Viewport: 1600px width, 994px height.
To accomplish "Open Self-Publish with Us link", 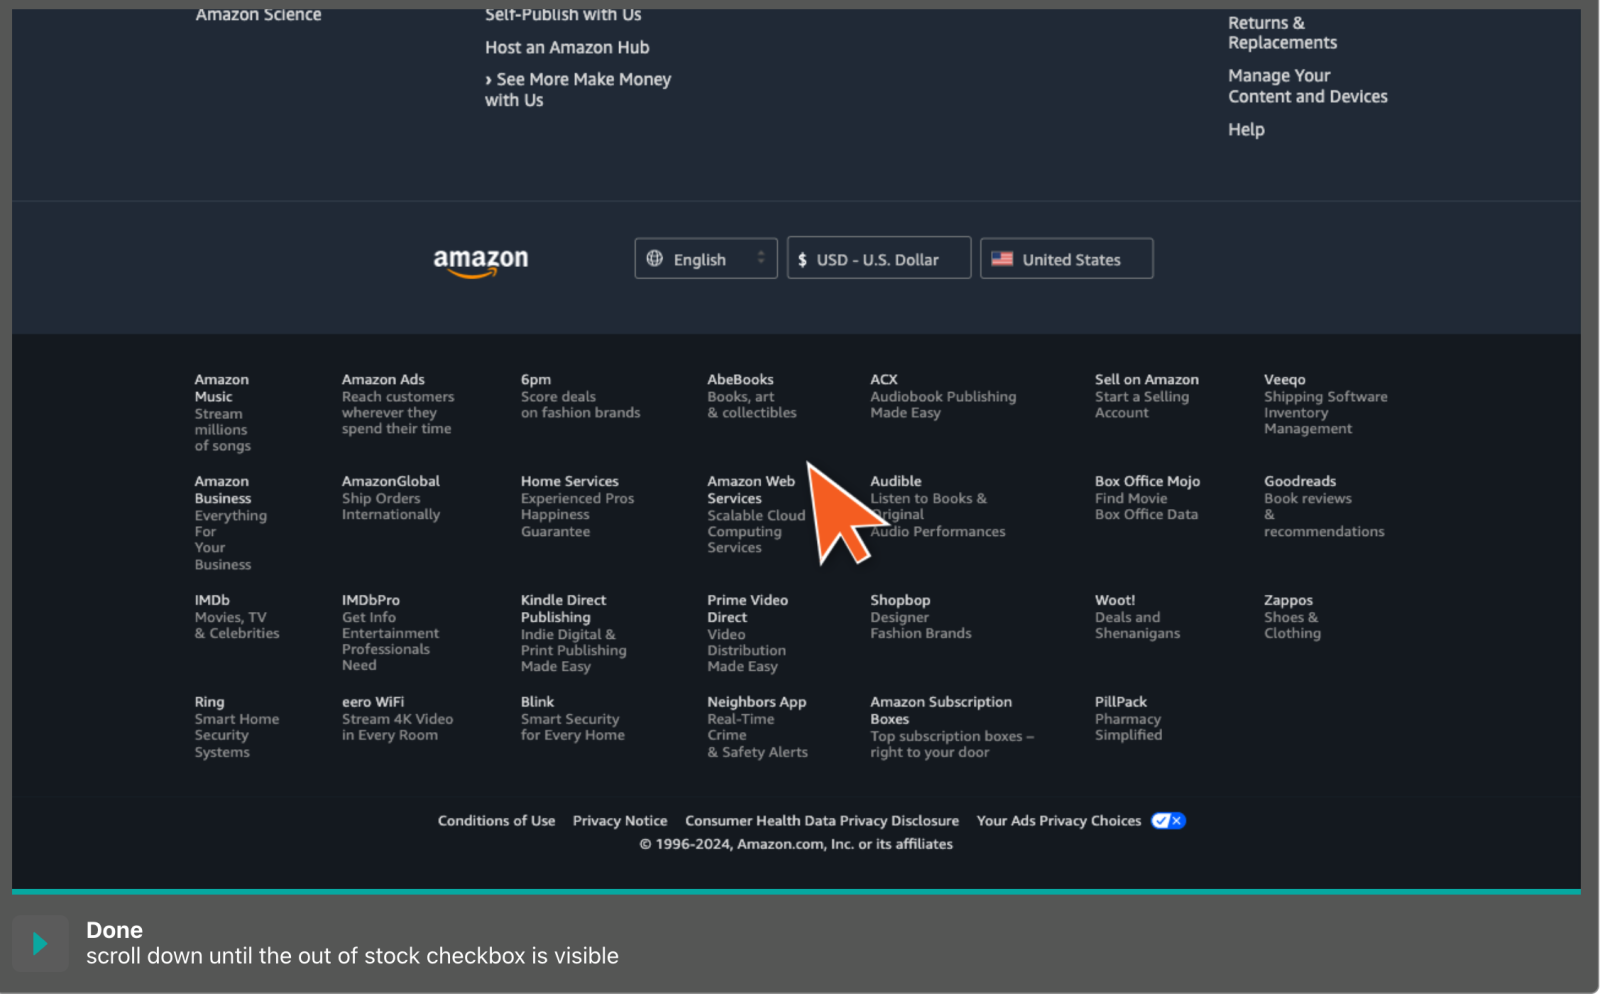I will [563, 14].
